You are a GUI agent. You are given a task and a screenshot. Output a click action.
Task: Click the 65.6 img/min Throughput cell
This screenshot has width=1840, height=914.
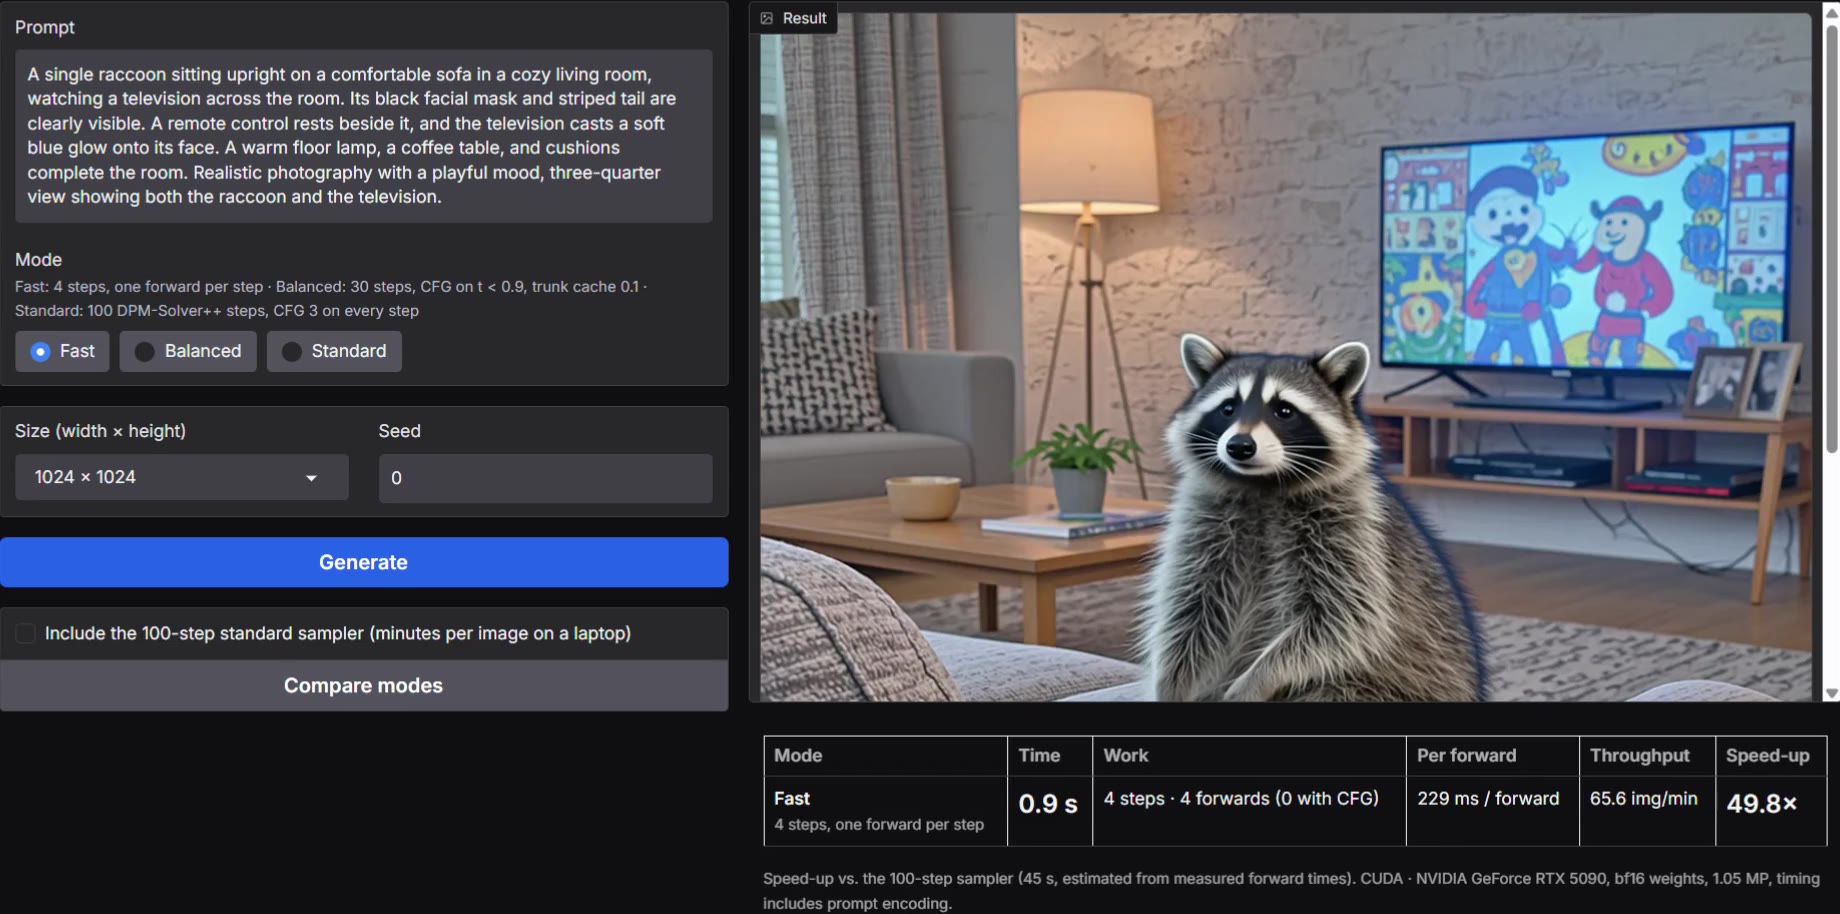tap(1647, 811)
